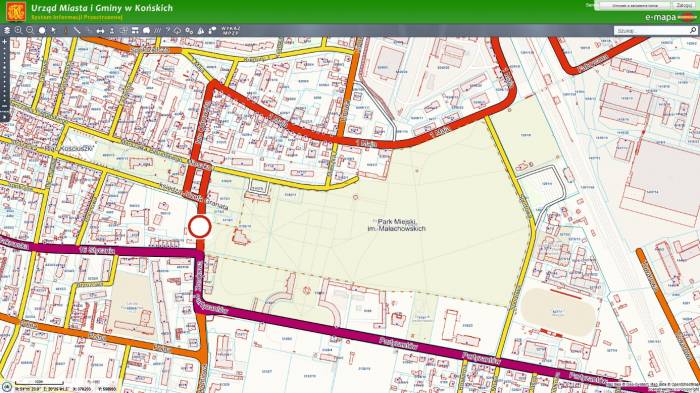Click the zoom slider plus button
This screenshot has width=700, height=393.
pos(4,42)
